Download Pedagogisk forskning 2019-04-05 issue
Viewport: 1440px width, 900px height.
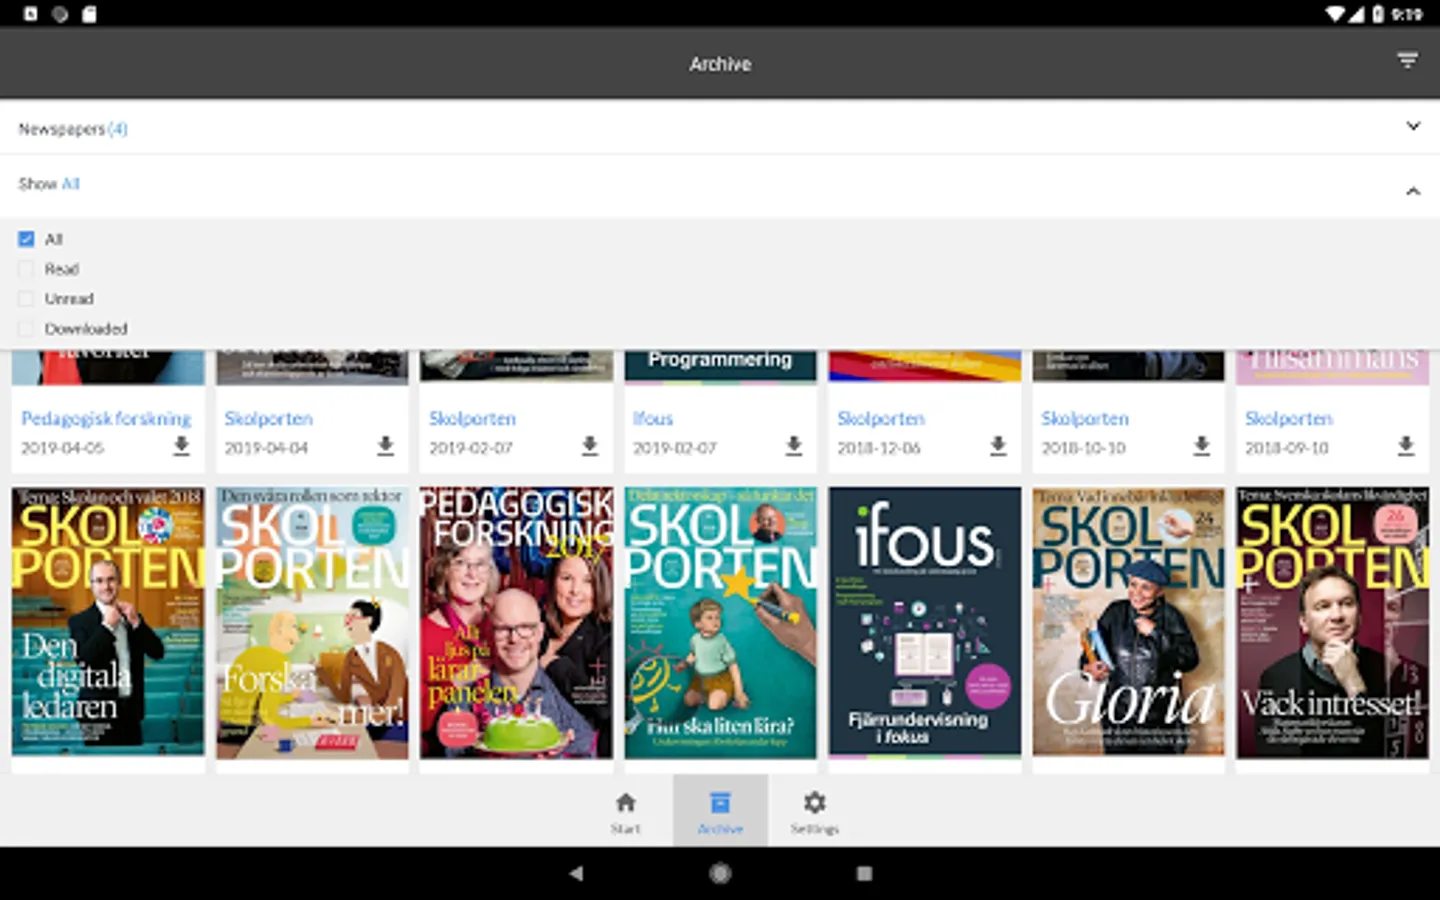click(181, 445)
